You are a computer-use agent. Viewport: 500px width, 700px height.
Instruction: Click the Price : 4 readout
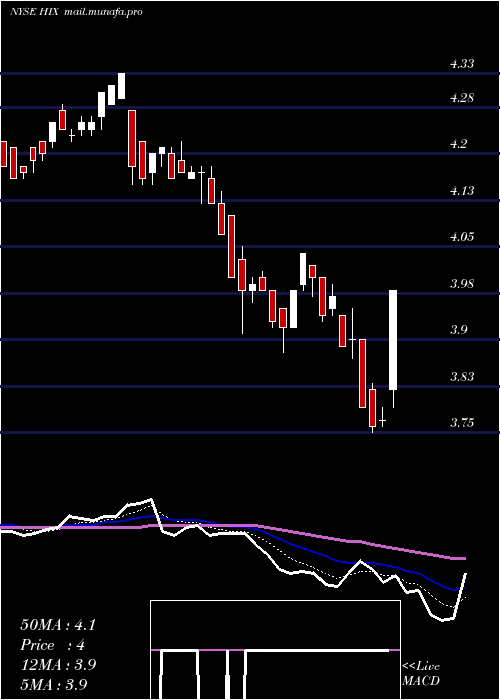point(52,645)
